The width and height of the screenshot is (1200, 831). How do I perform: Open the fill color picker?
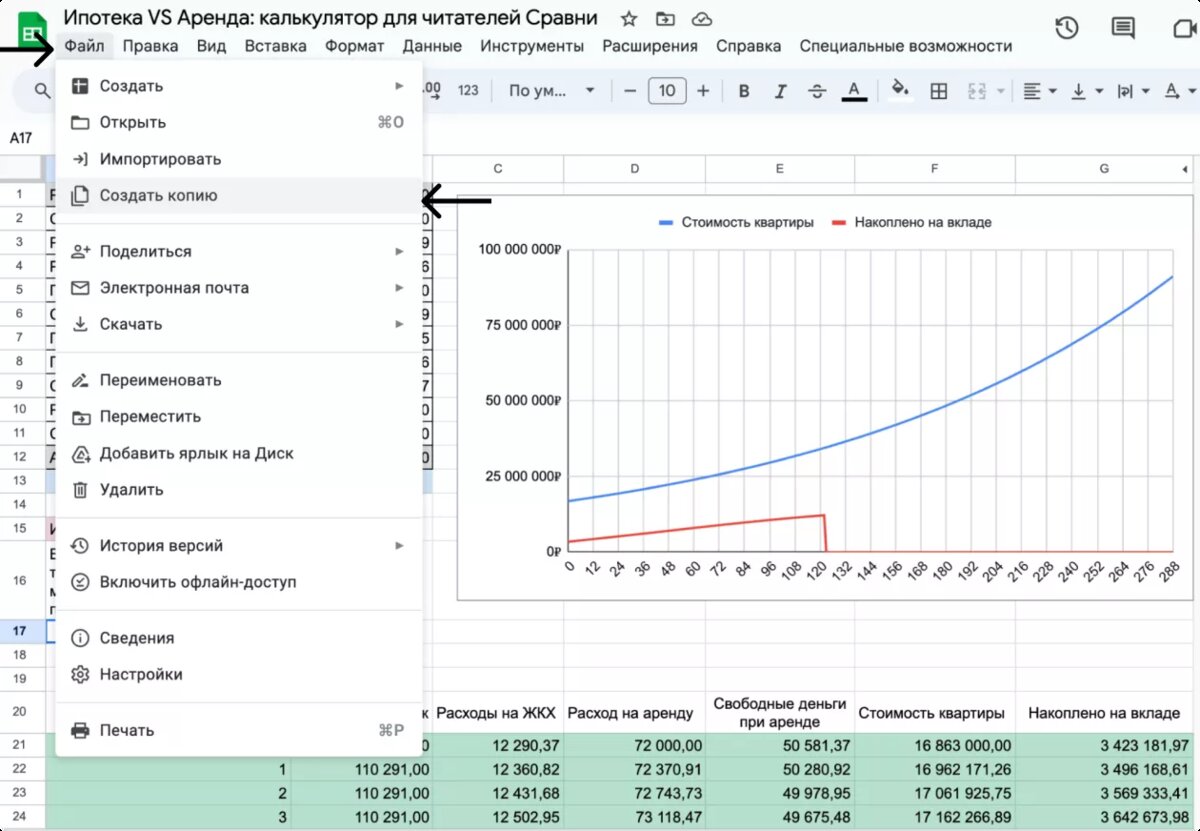tap(900, 91)
